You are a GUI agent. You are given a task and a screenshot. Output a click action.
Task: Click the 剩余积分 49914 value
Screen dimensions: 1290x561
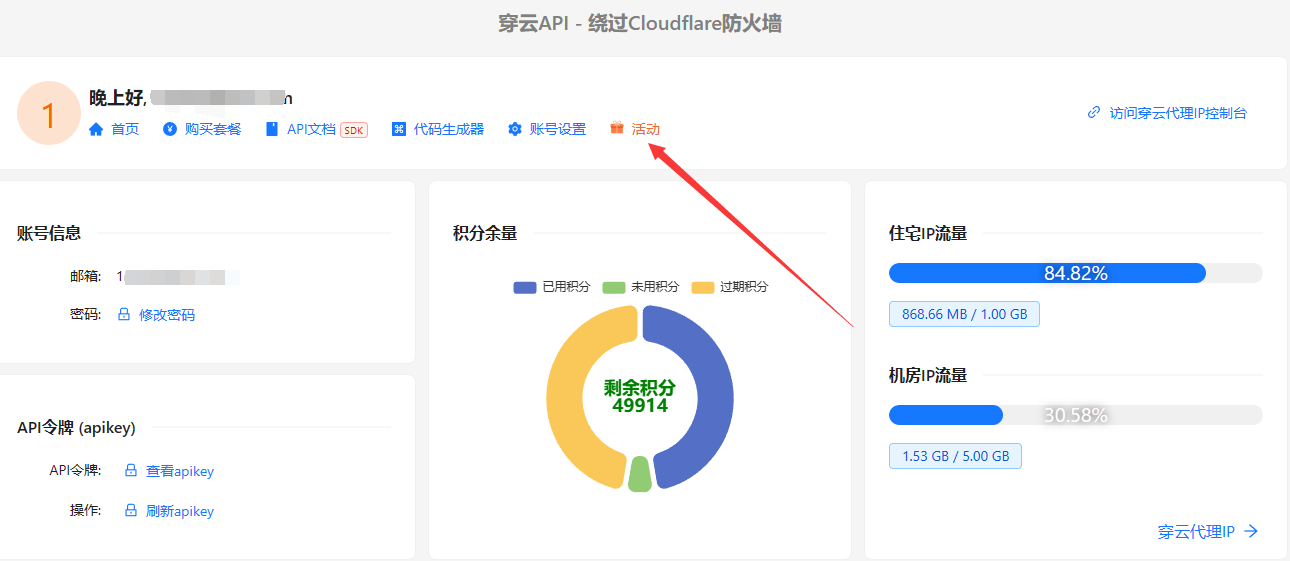[640, 397]
